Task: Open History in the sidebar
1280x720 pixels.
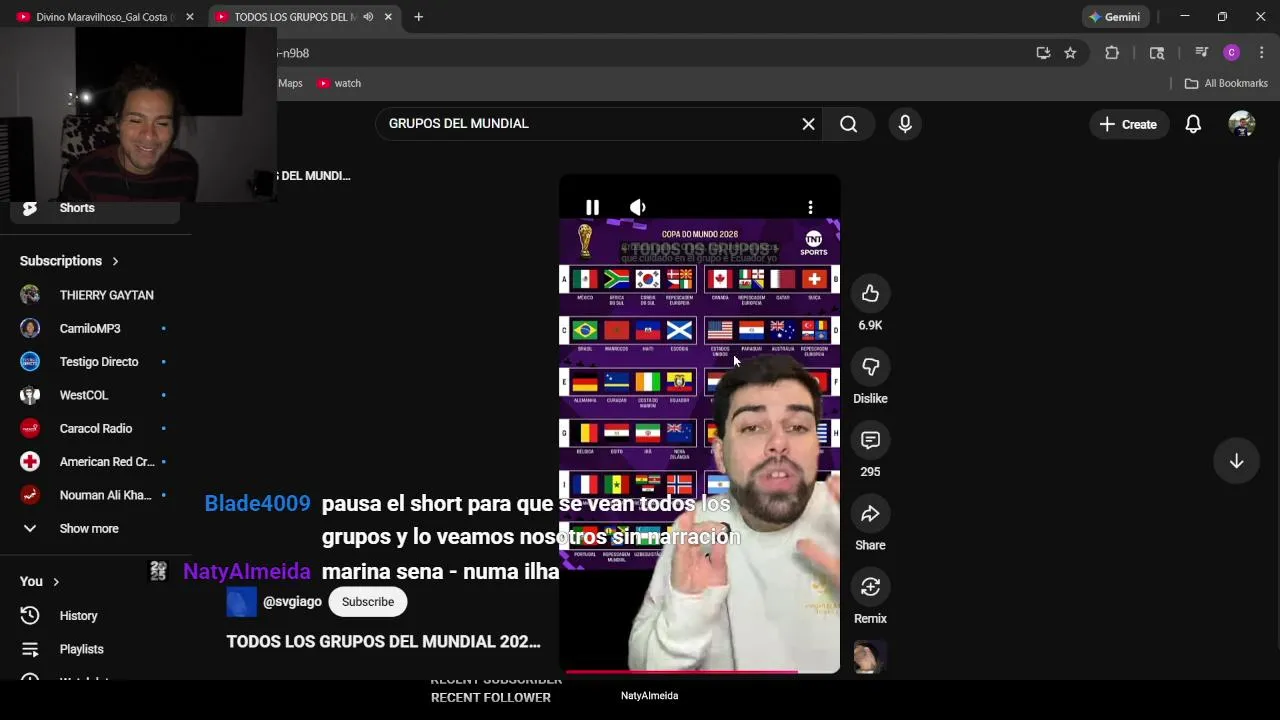Action: [95, 616]
